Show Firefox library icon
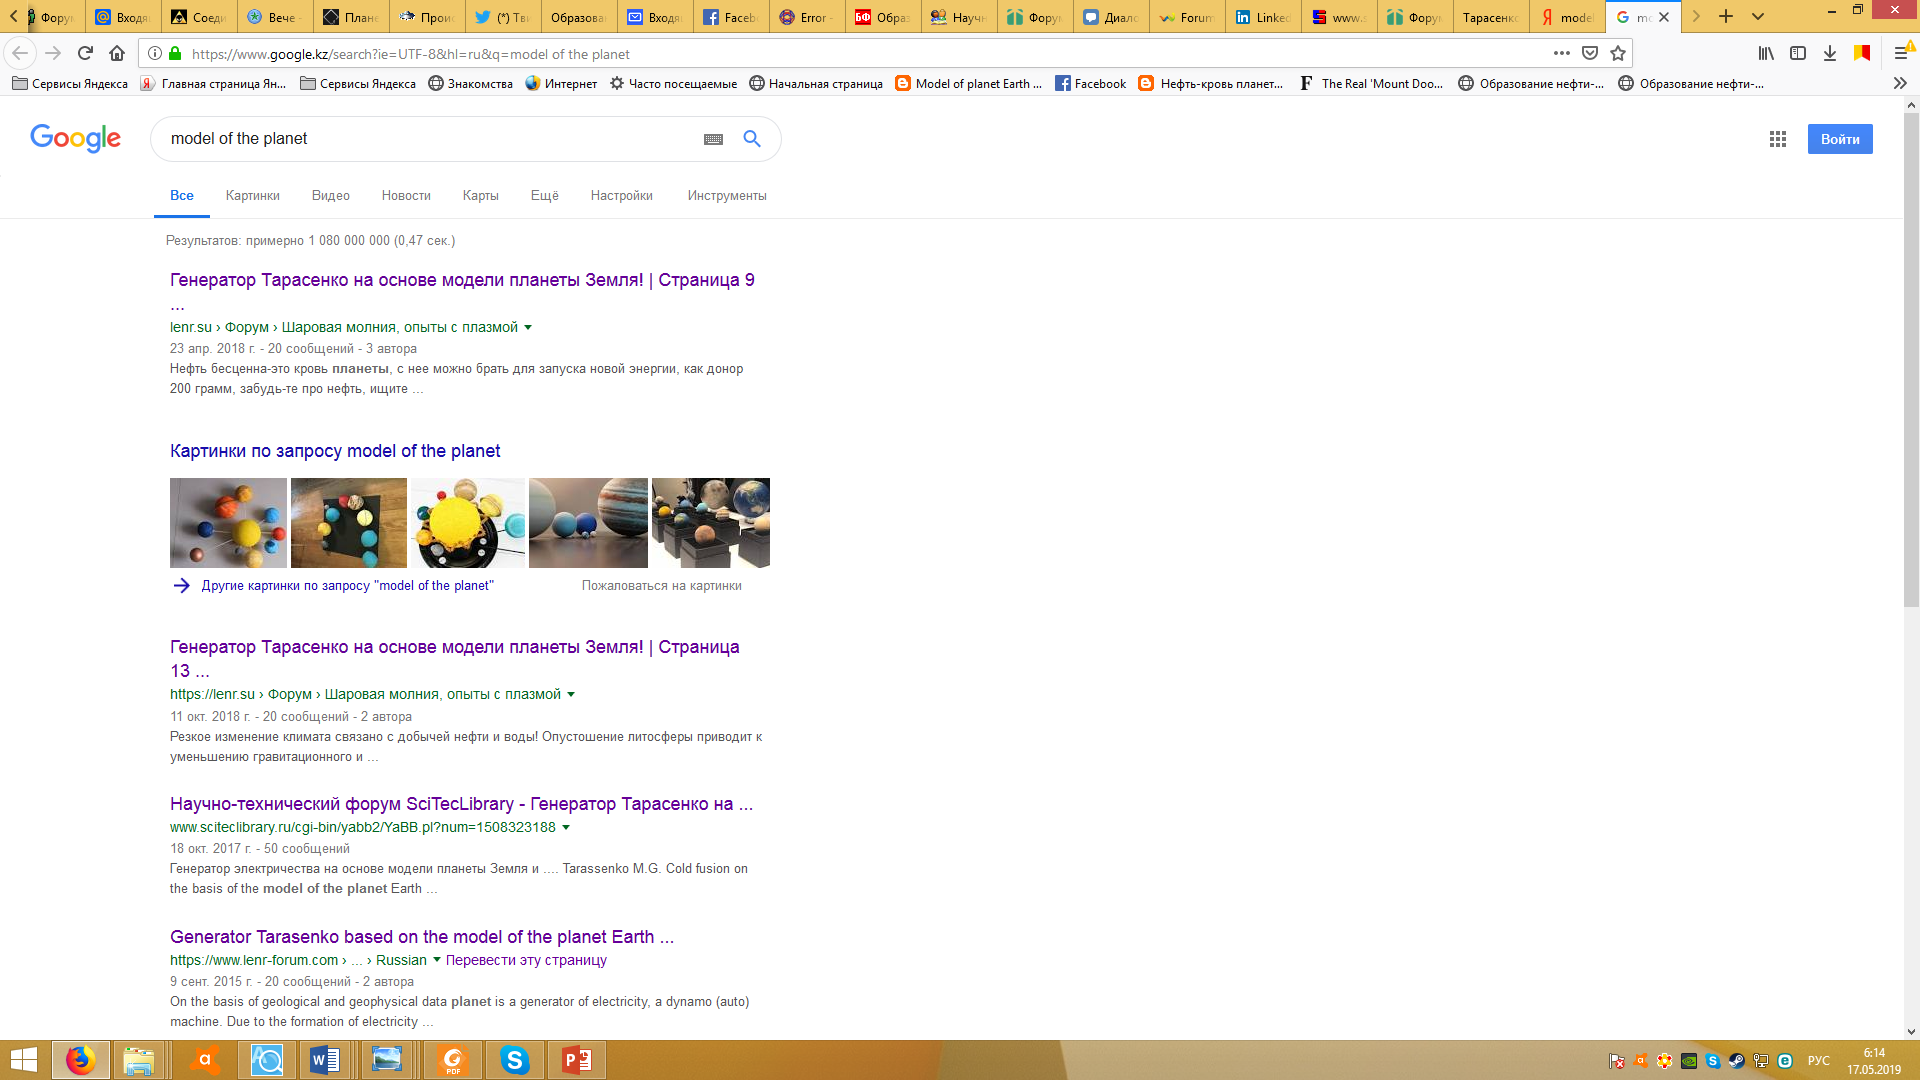 1766,54
